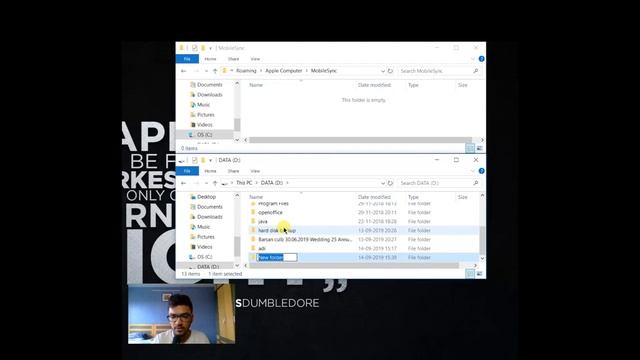Go up one level in DATA (D:) window
640x360 pixels.
pyautogui.click(x=215, y=183)
